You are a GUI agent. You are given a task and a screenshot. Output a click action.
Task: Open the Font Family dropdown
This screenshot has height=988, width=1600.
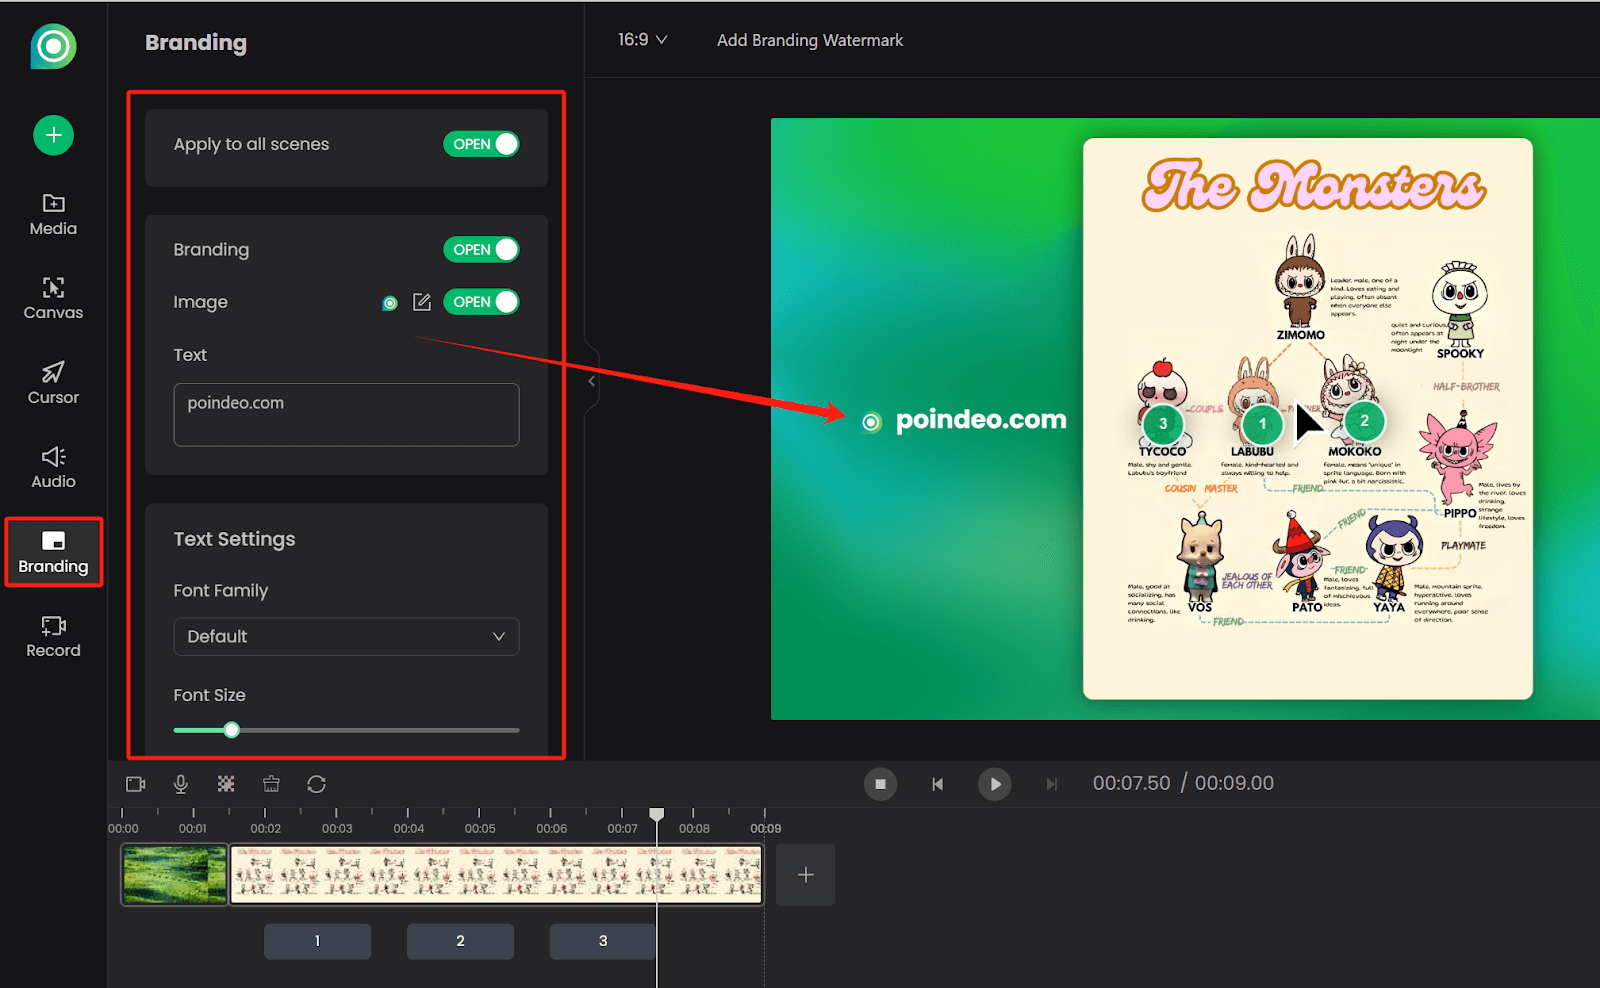coord(346,637)
